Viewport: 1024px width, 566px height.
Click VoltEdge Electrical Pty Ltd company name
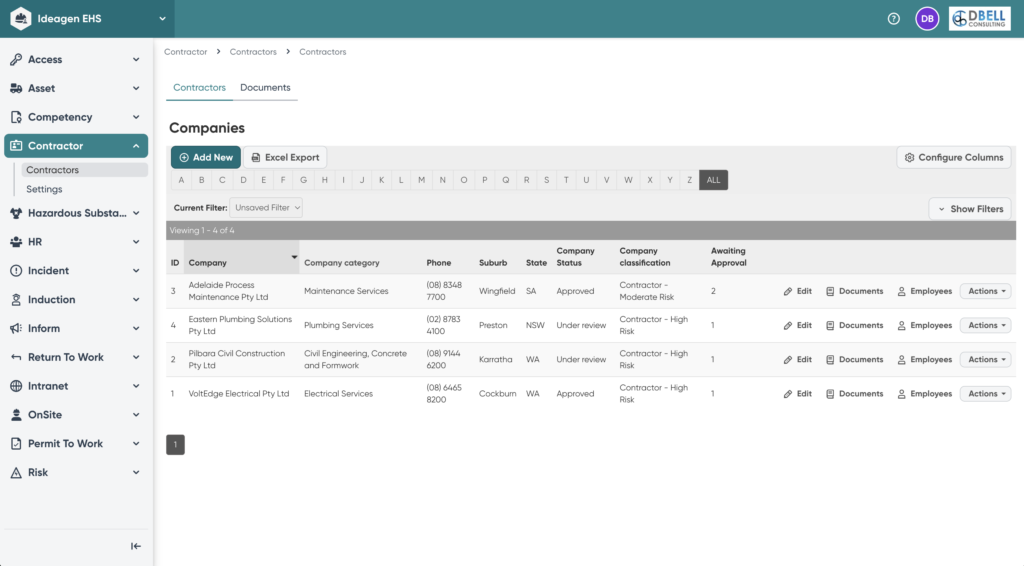[238, 394]
